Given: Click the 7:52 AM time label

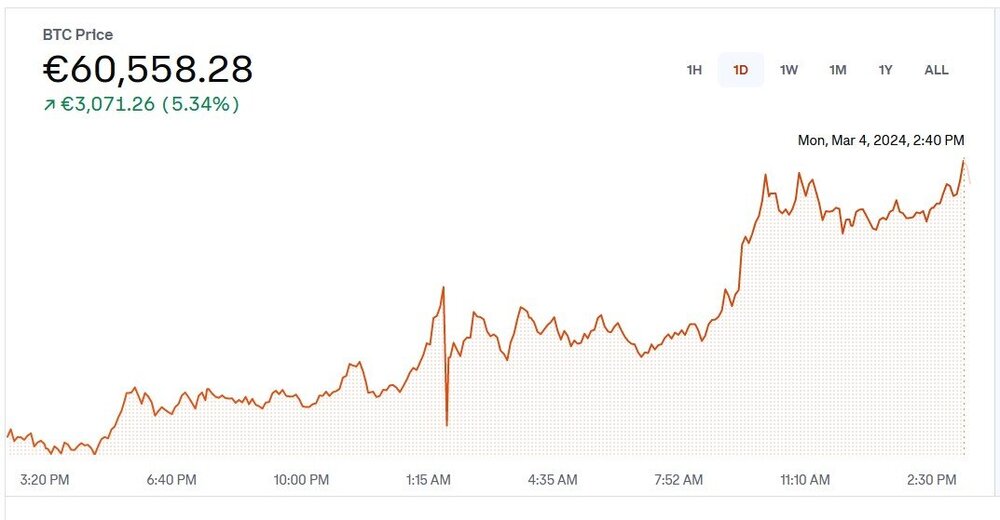Looking at the screenshot, I should 678,480.
